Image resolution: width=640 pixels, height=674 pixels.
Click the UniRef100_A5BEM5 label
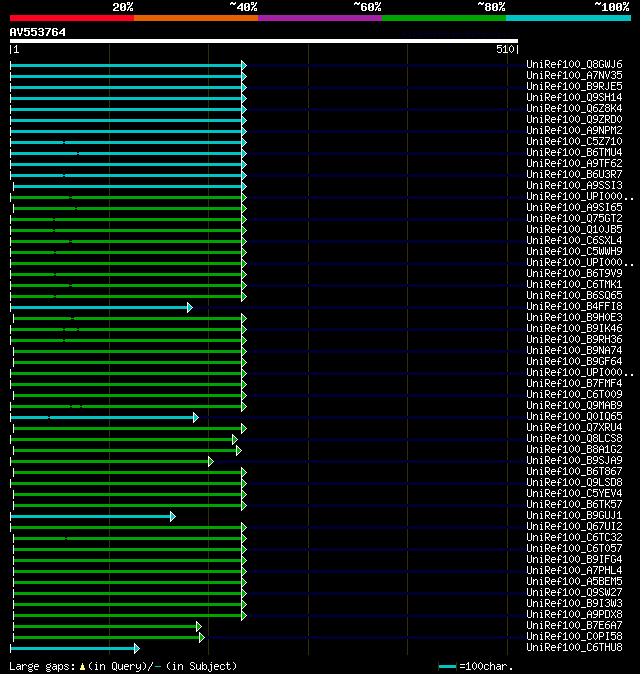(x=574, y=582)
